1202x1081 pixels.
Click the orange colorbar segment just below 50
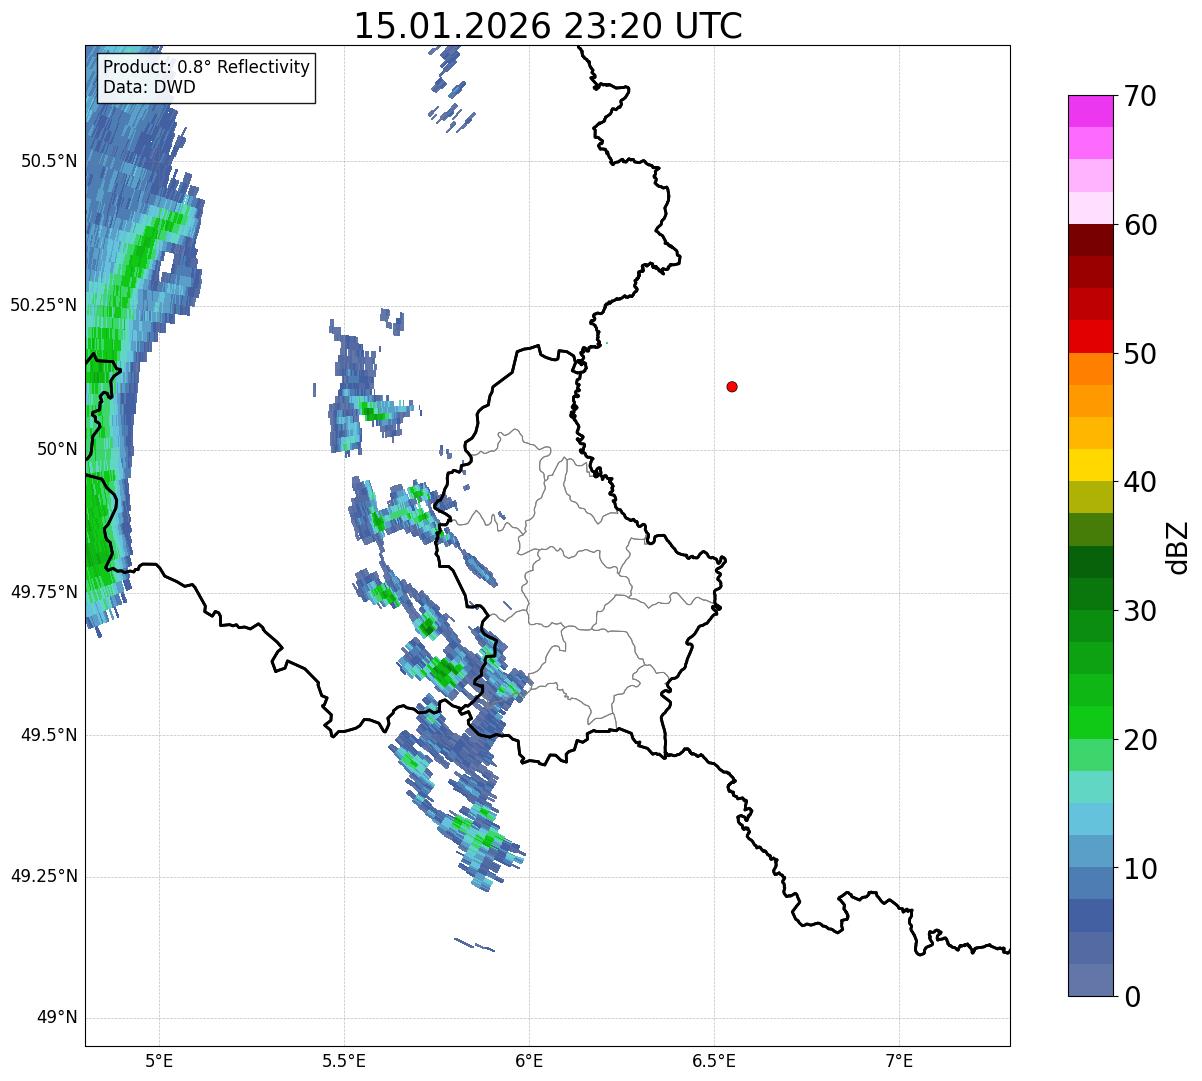[1090, 368]
